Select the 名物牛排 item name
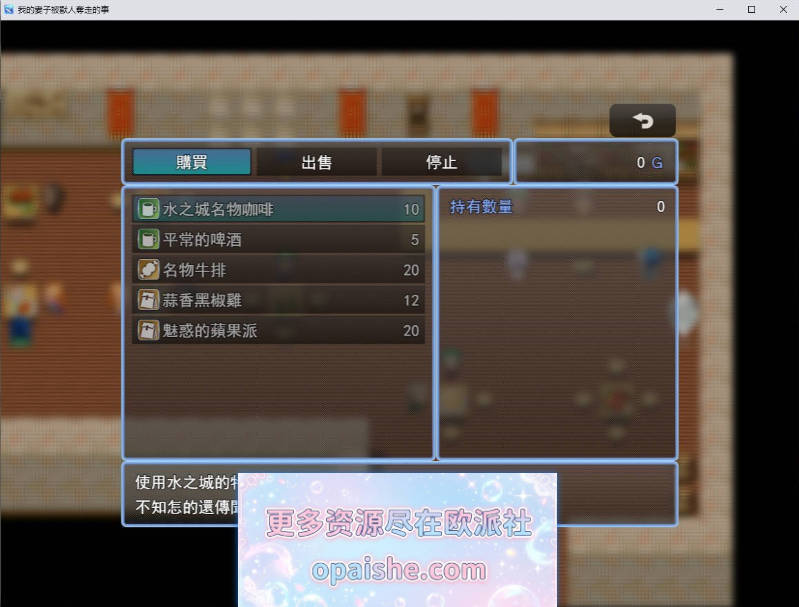The height and width of the screenshot is (607, 799). 194,270
